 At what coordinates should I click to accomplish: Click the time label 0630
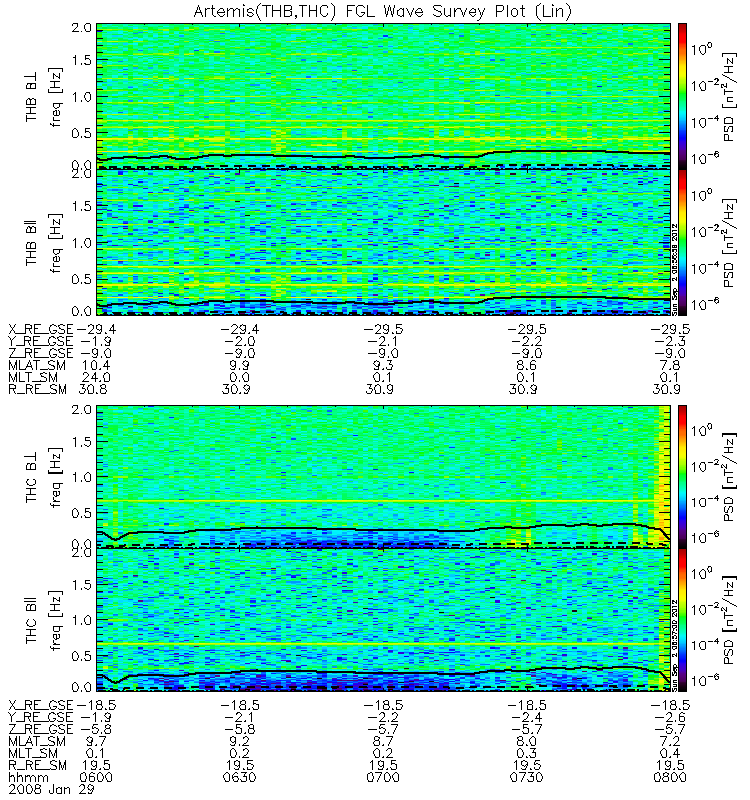239,778
